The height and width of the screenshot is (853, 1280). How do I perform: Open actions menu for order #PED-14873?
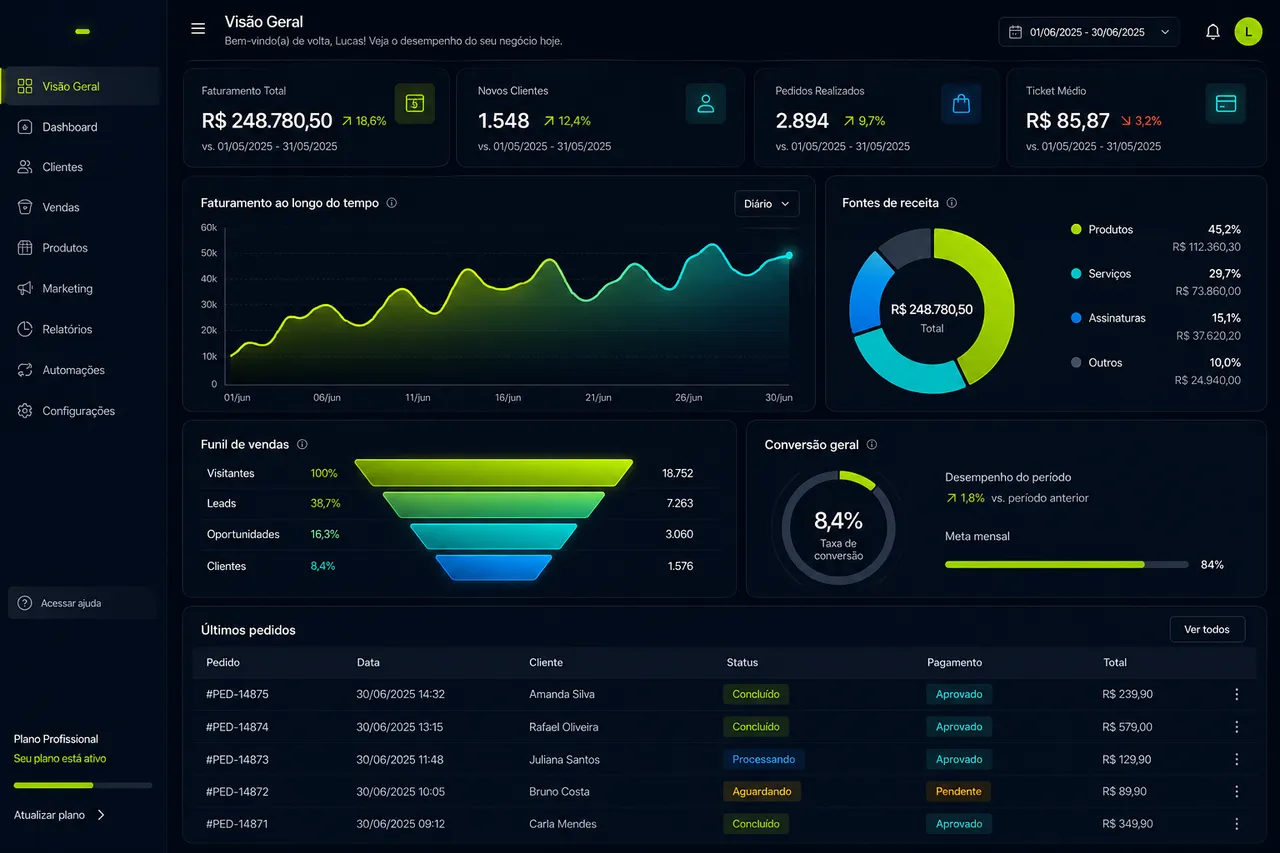1236,759
